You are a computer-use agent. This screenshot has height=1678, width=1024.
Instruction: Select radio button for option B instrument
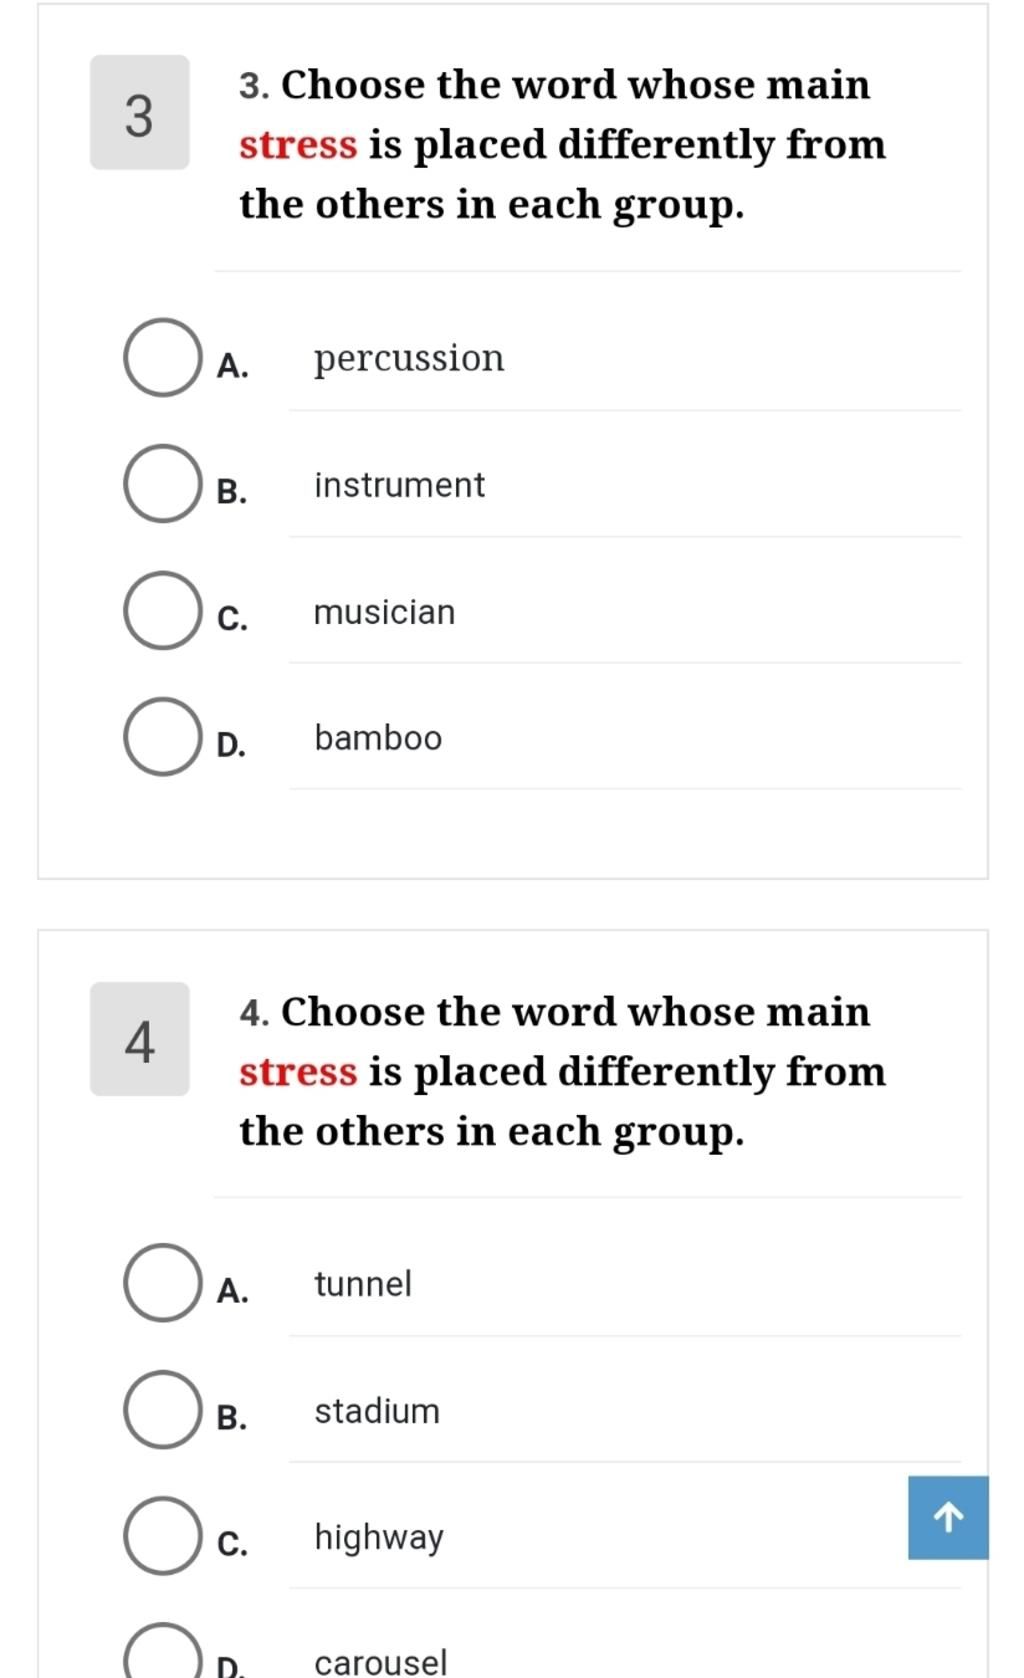tap(162, 484)
